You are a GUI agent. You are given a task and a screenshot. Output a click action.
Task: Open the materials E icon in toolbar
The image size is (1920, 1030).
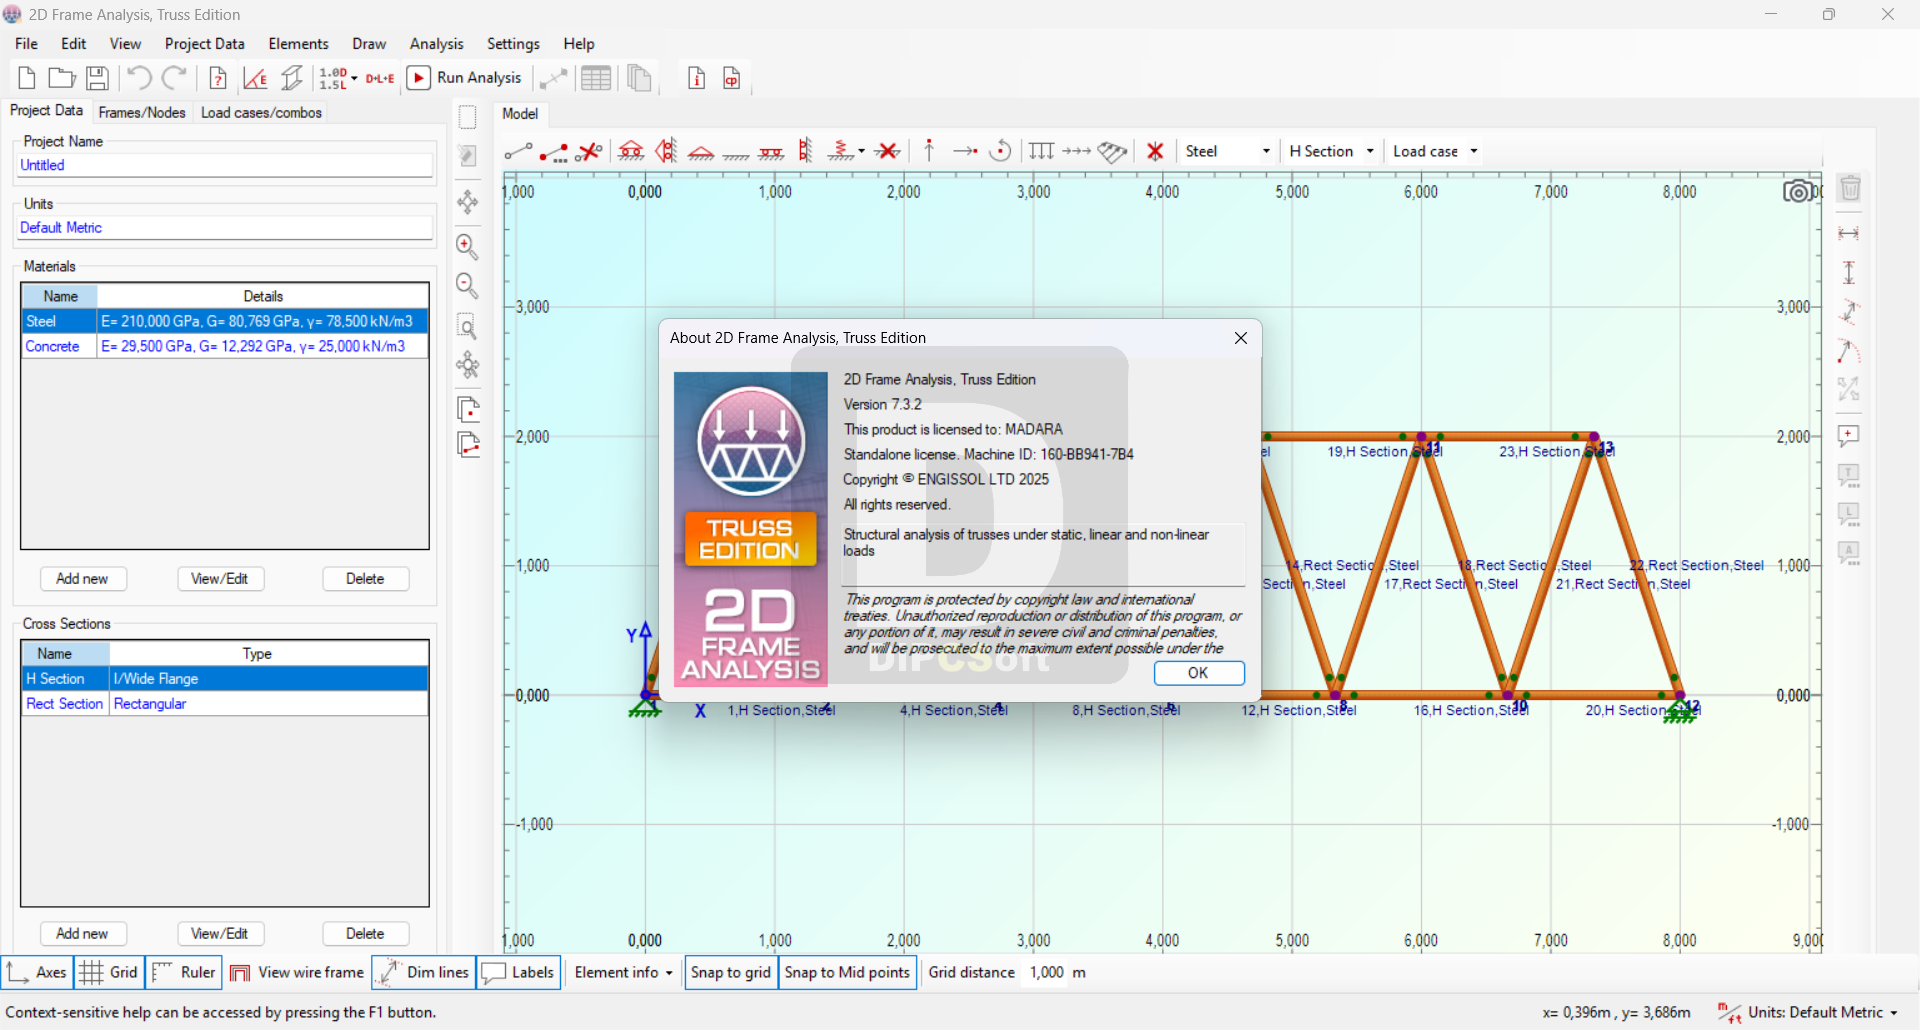(255, 78)
